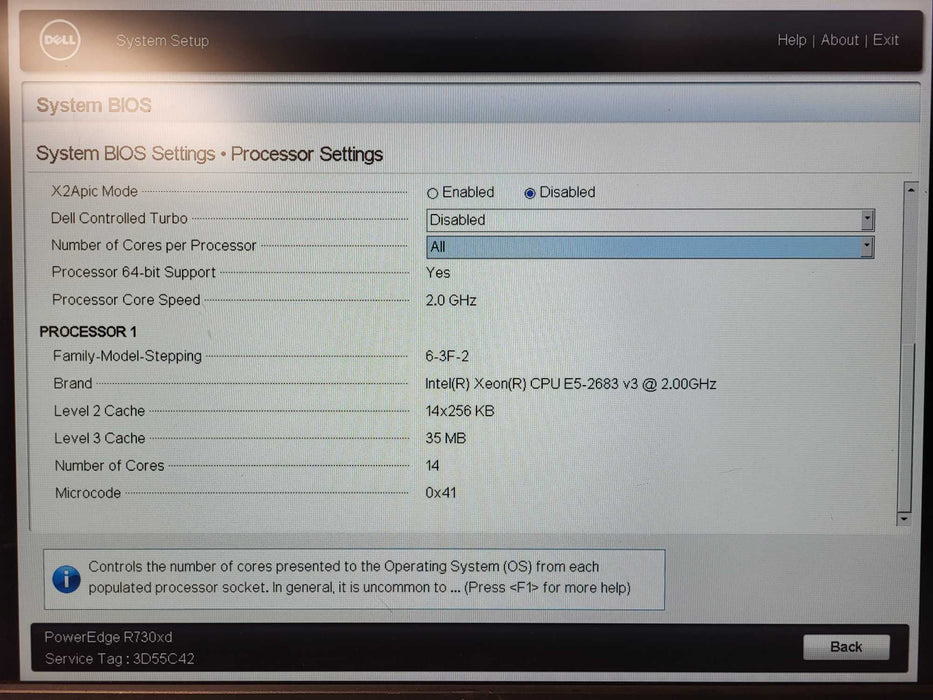Select the X2Apic Mode Enabled radio button
933x700 pixels.
pyautogui.click(x=433, y=193)
